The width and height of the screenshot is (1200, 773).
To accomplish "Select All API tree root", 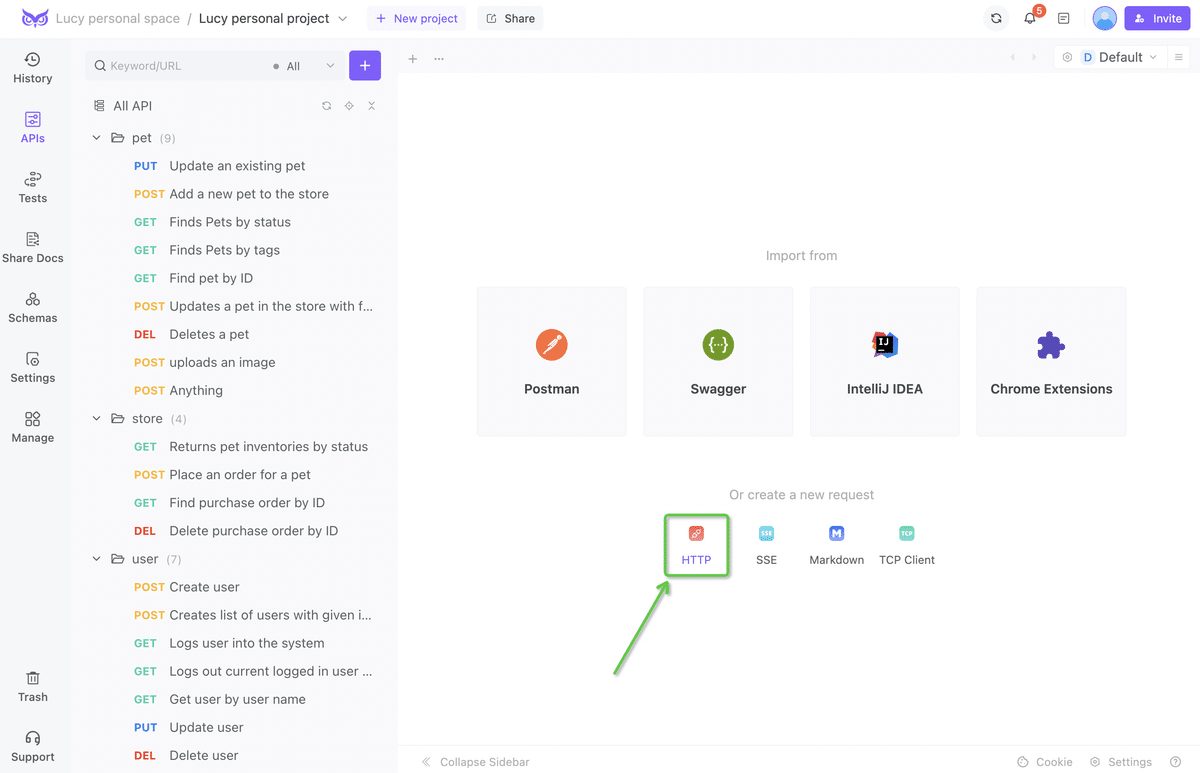I will (x=132, y=106).
